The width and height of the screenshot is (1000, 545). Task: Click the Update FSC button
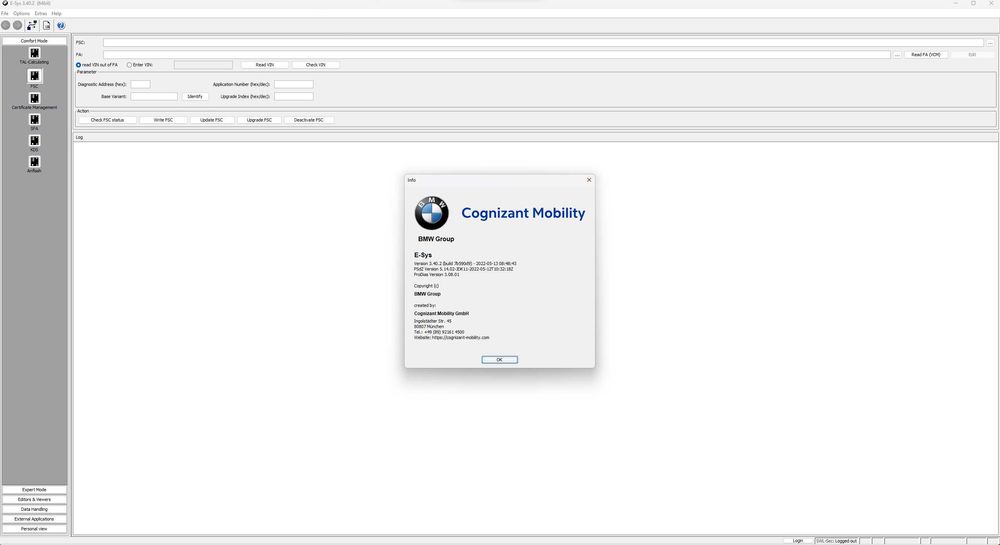(212, 120)
